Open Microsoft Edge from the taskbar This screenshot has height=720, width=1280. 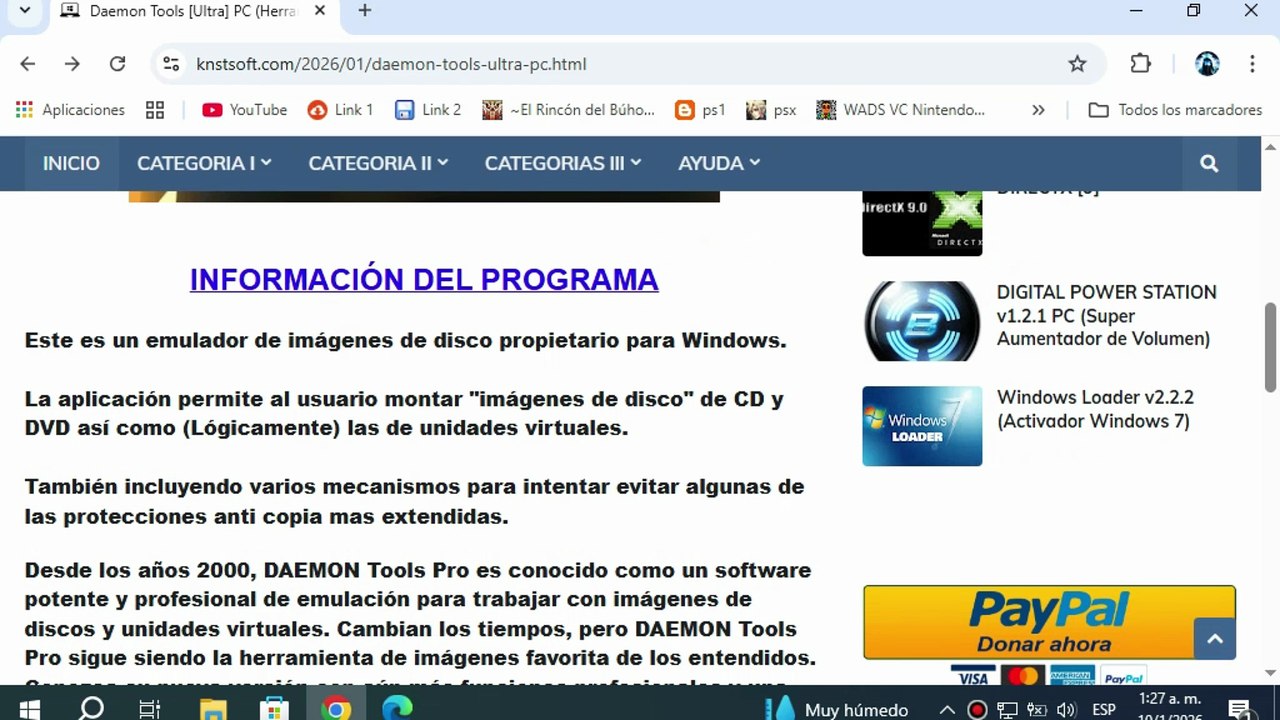click(x=398, y=709)
